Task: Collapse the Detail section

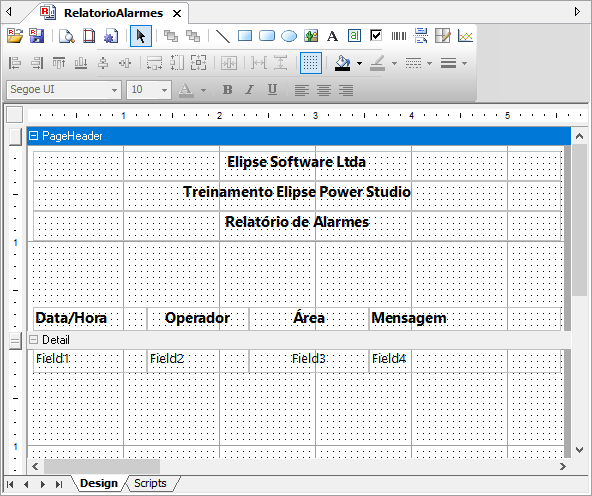Action: coord(34,340)
